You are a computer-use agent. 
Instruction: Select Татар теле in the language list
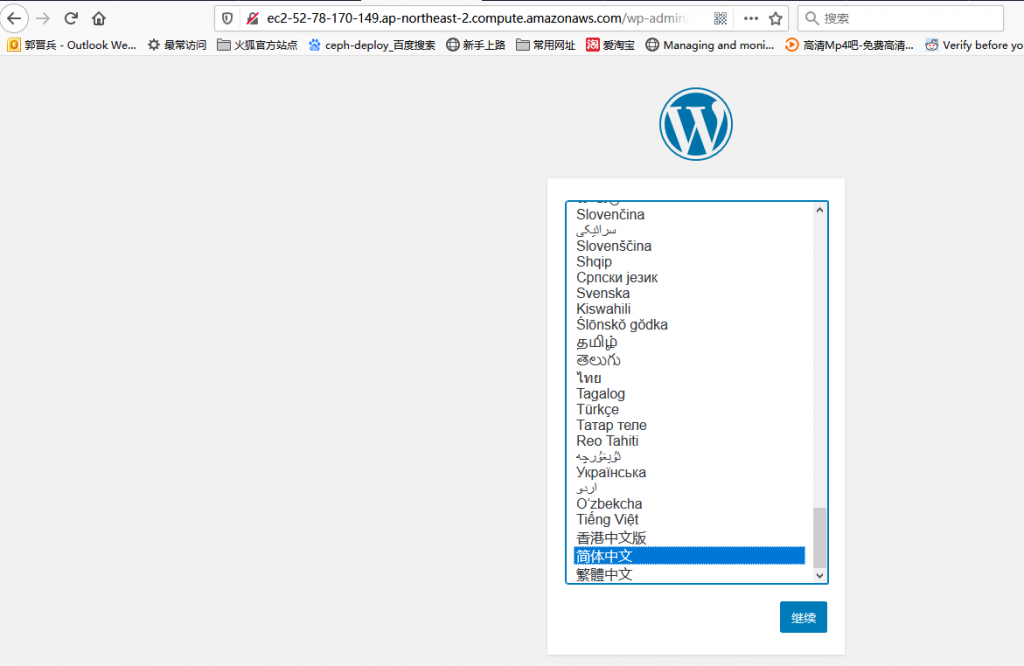pos(690,425)
